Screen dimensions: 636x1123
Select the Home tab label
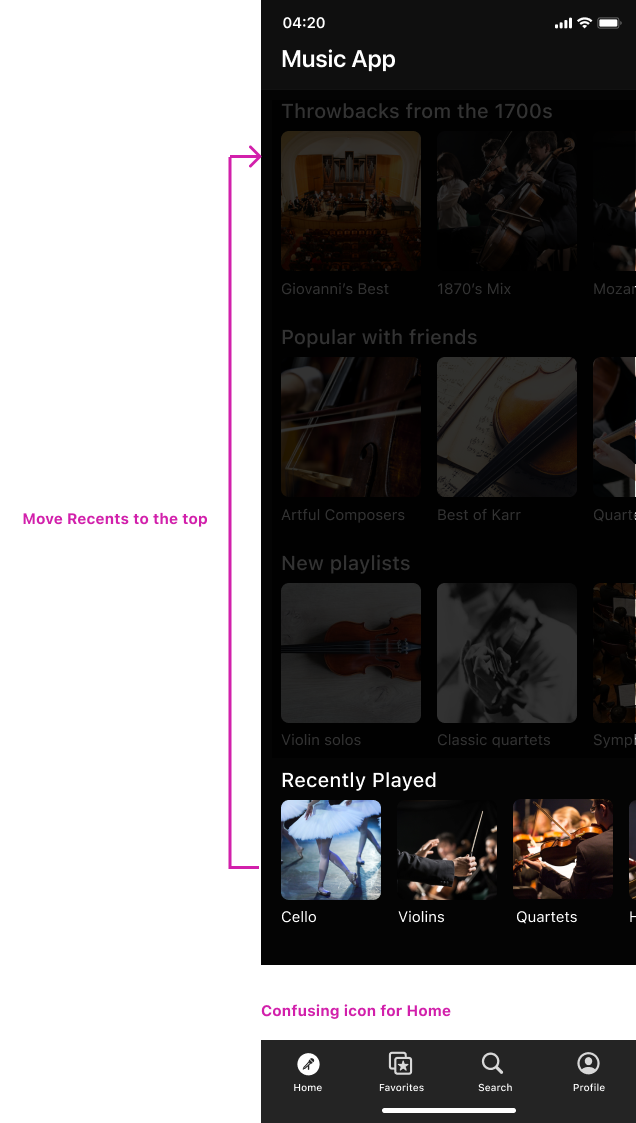pyautogui.click(x=307, y=1087)
